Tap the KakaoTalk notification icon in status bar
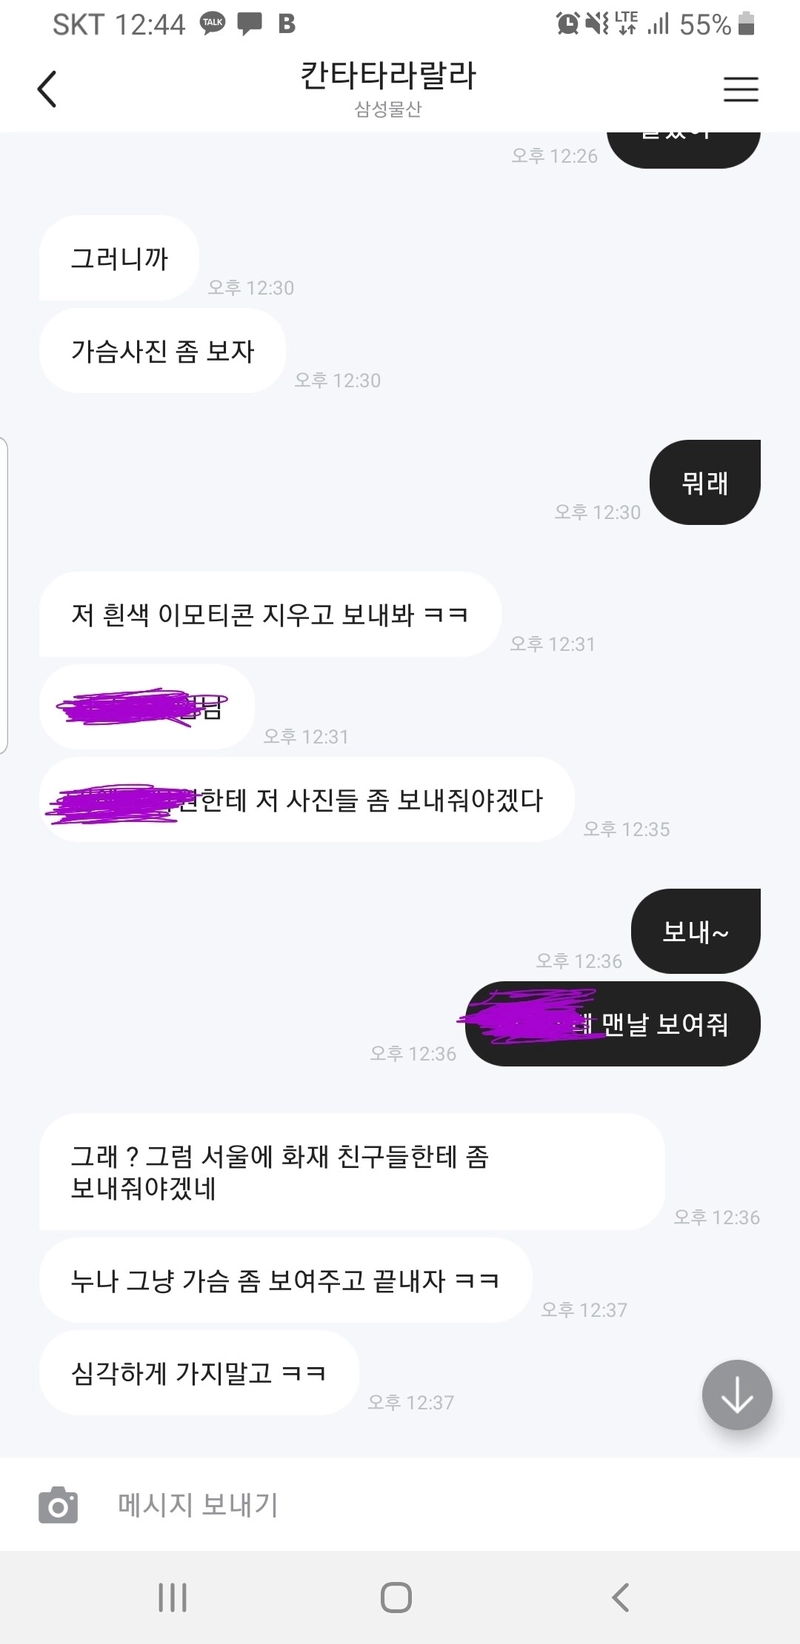The image size is (800, 1644). tap(213, 23)
